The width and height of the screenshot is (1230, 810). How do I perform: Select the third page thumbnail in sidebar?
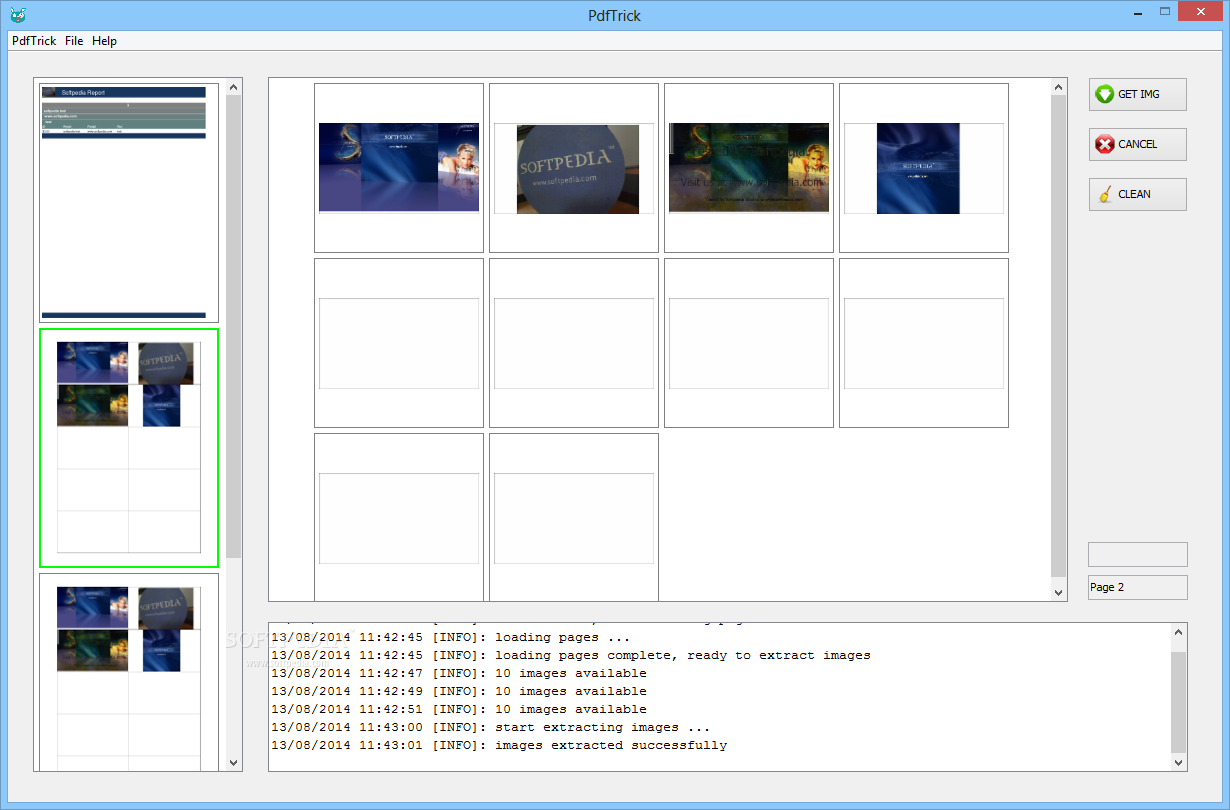[129, 672]
